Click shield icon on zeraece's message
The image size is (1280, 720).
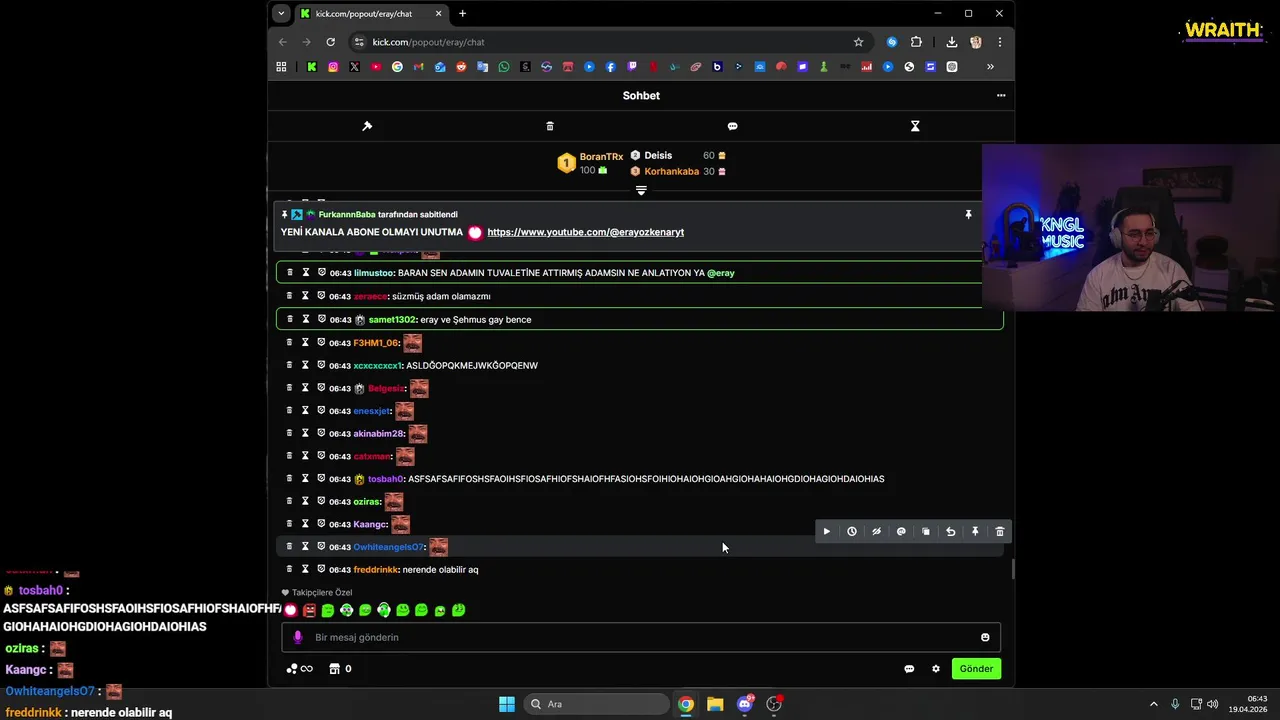point(321,296)
